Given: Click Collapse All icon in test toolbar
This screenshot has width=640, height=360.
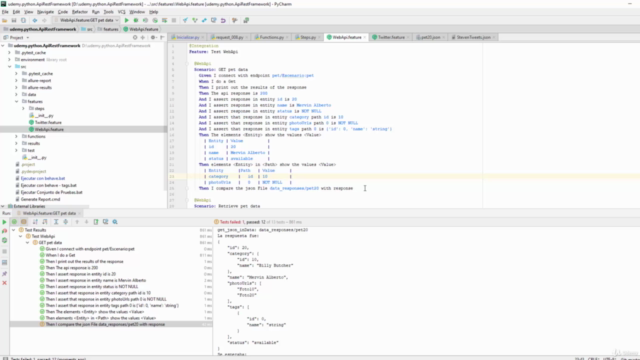Looking at the screenshot, I should click(x=65, y=222).
